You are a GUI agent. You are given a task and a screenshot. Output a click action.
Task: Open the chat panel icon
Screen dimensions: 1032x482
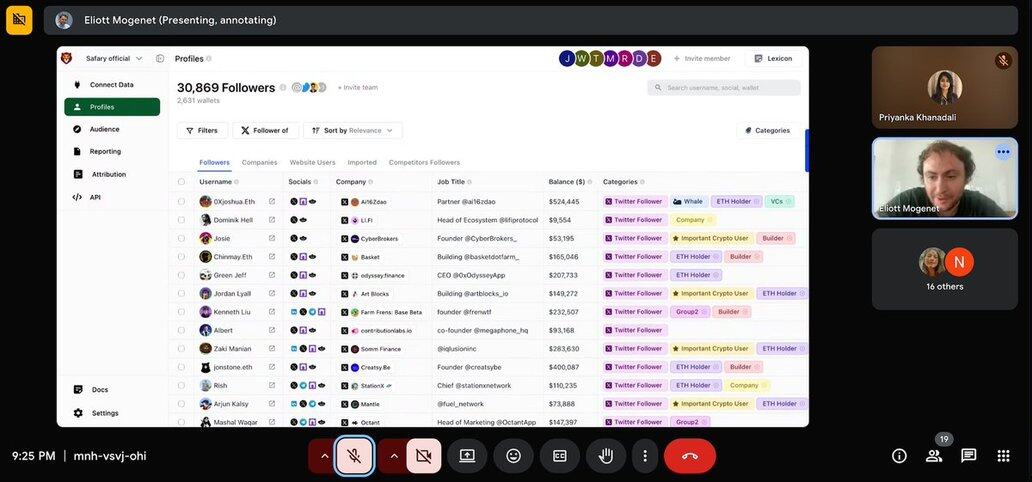tap(968, 456)
